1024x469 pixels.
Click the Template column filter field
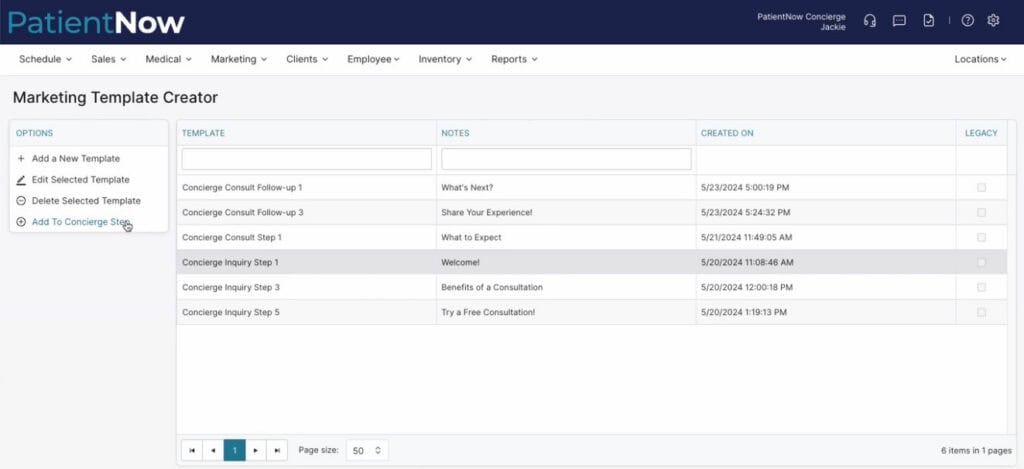(306, 159)
